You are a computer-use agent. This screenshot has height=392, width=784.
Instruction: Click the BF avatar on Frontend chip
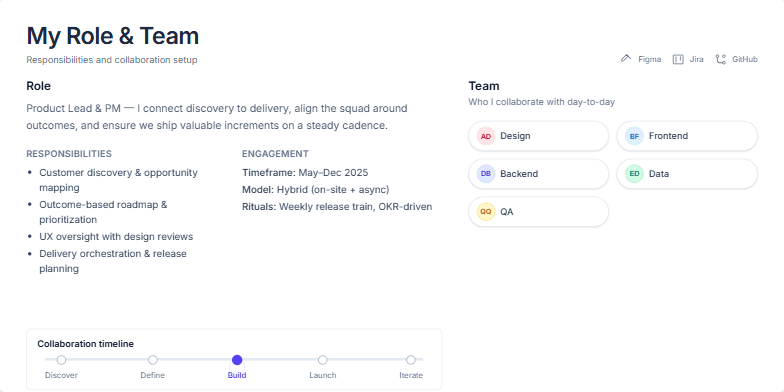pyautogui.click(x=634, y=136)
